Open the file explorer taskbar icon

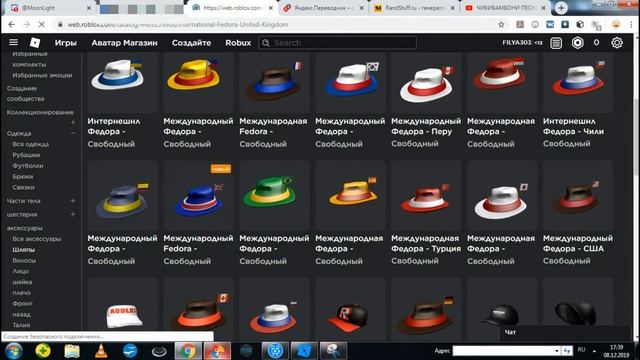(72, 351)
